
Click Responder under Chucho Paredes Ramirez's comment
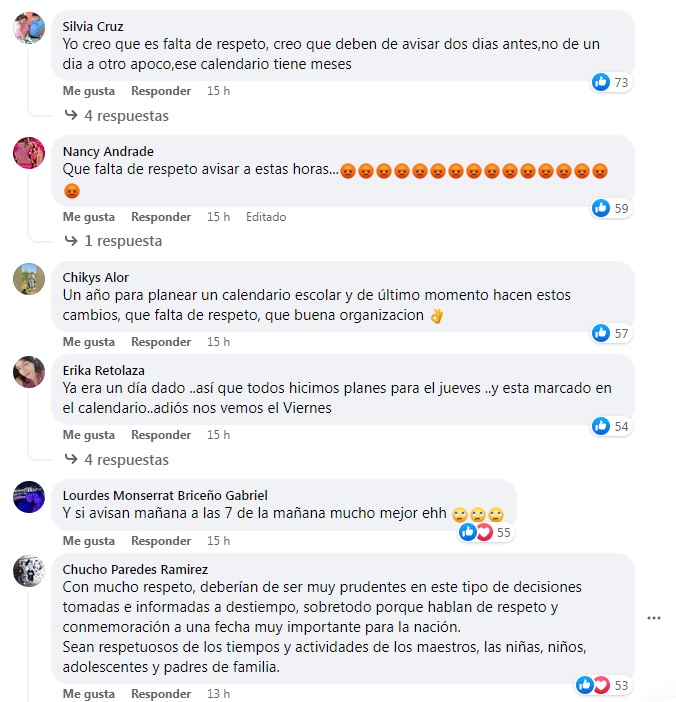(161, 693)
